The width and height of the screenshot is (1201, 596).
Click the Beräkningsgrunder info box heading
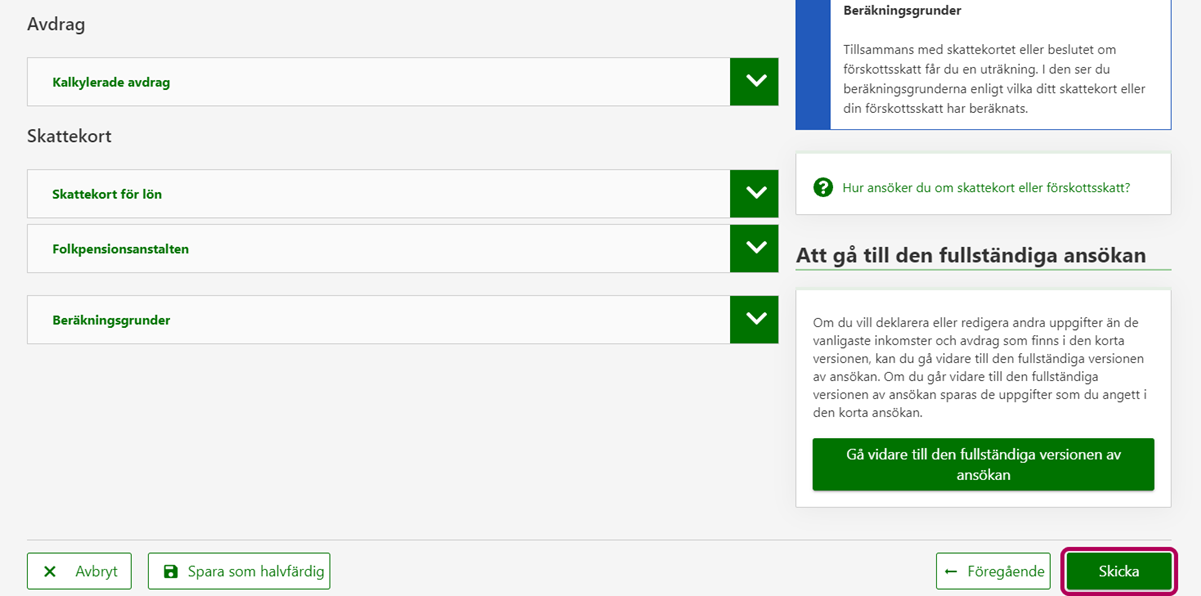(902, 11)
